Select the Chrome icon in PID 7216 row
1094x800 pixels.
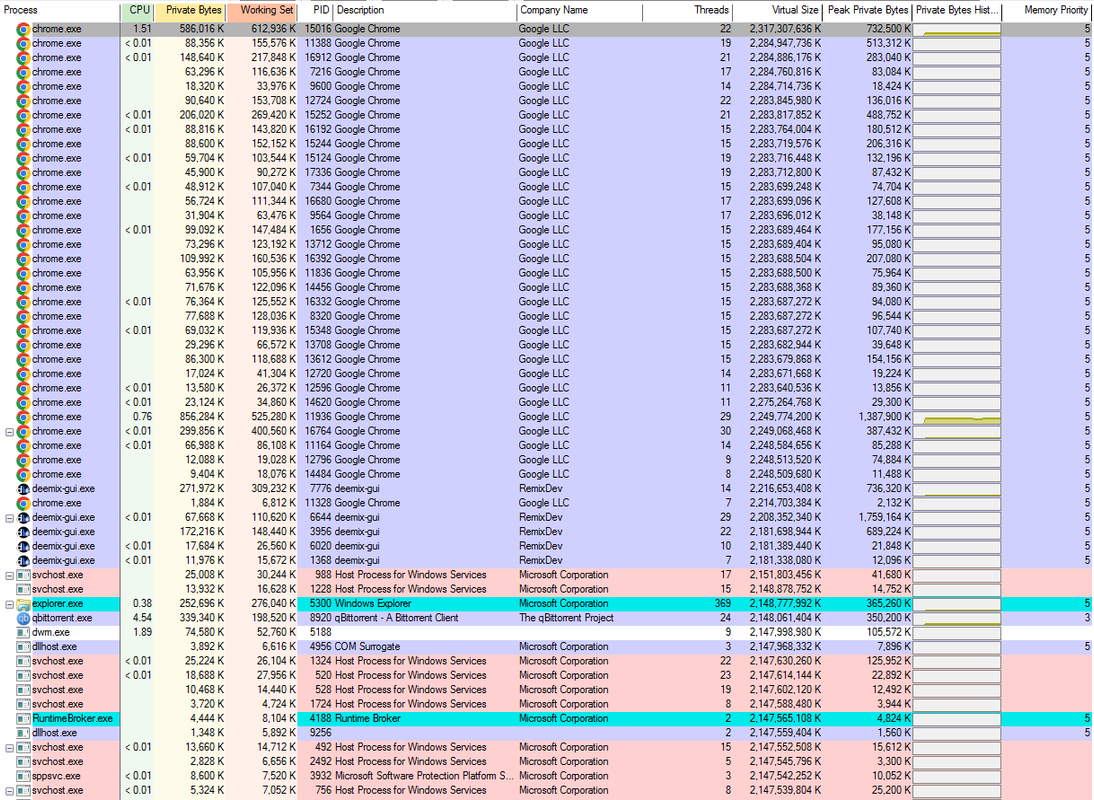23,72
